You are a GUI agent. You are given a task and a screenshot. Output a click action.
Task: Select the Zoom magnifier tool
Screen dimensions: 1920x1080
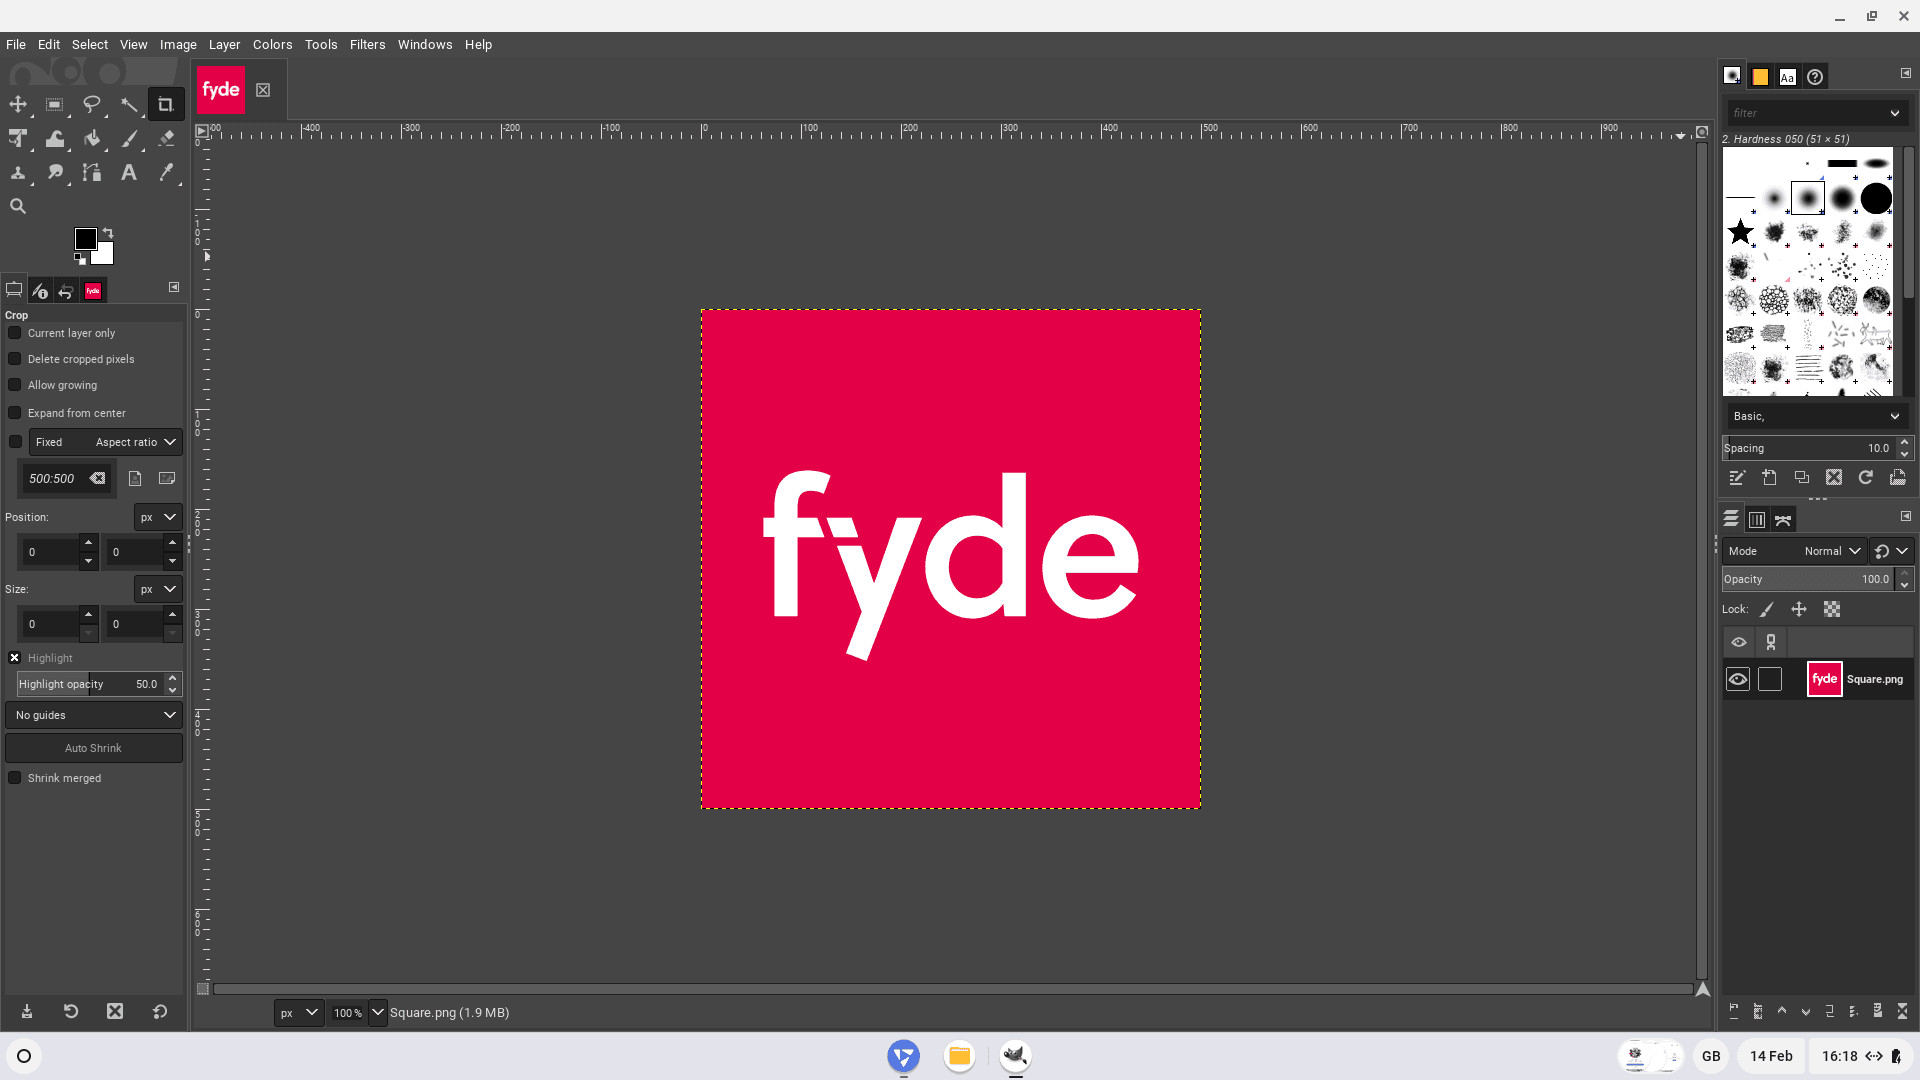(x=18, y=206)
